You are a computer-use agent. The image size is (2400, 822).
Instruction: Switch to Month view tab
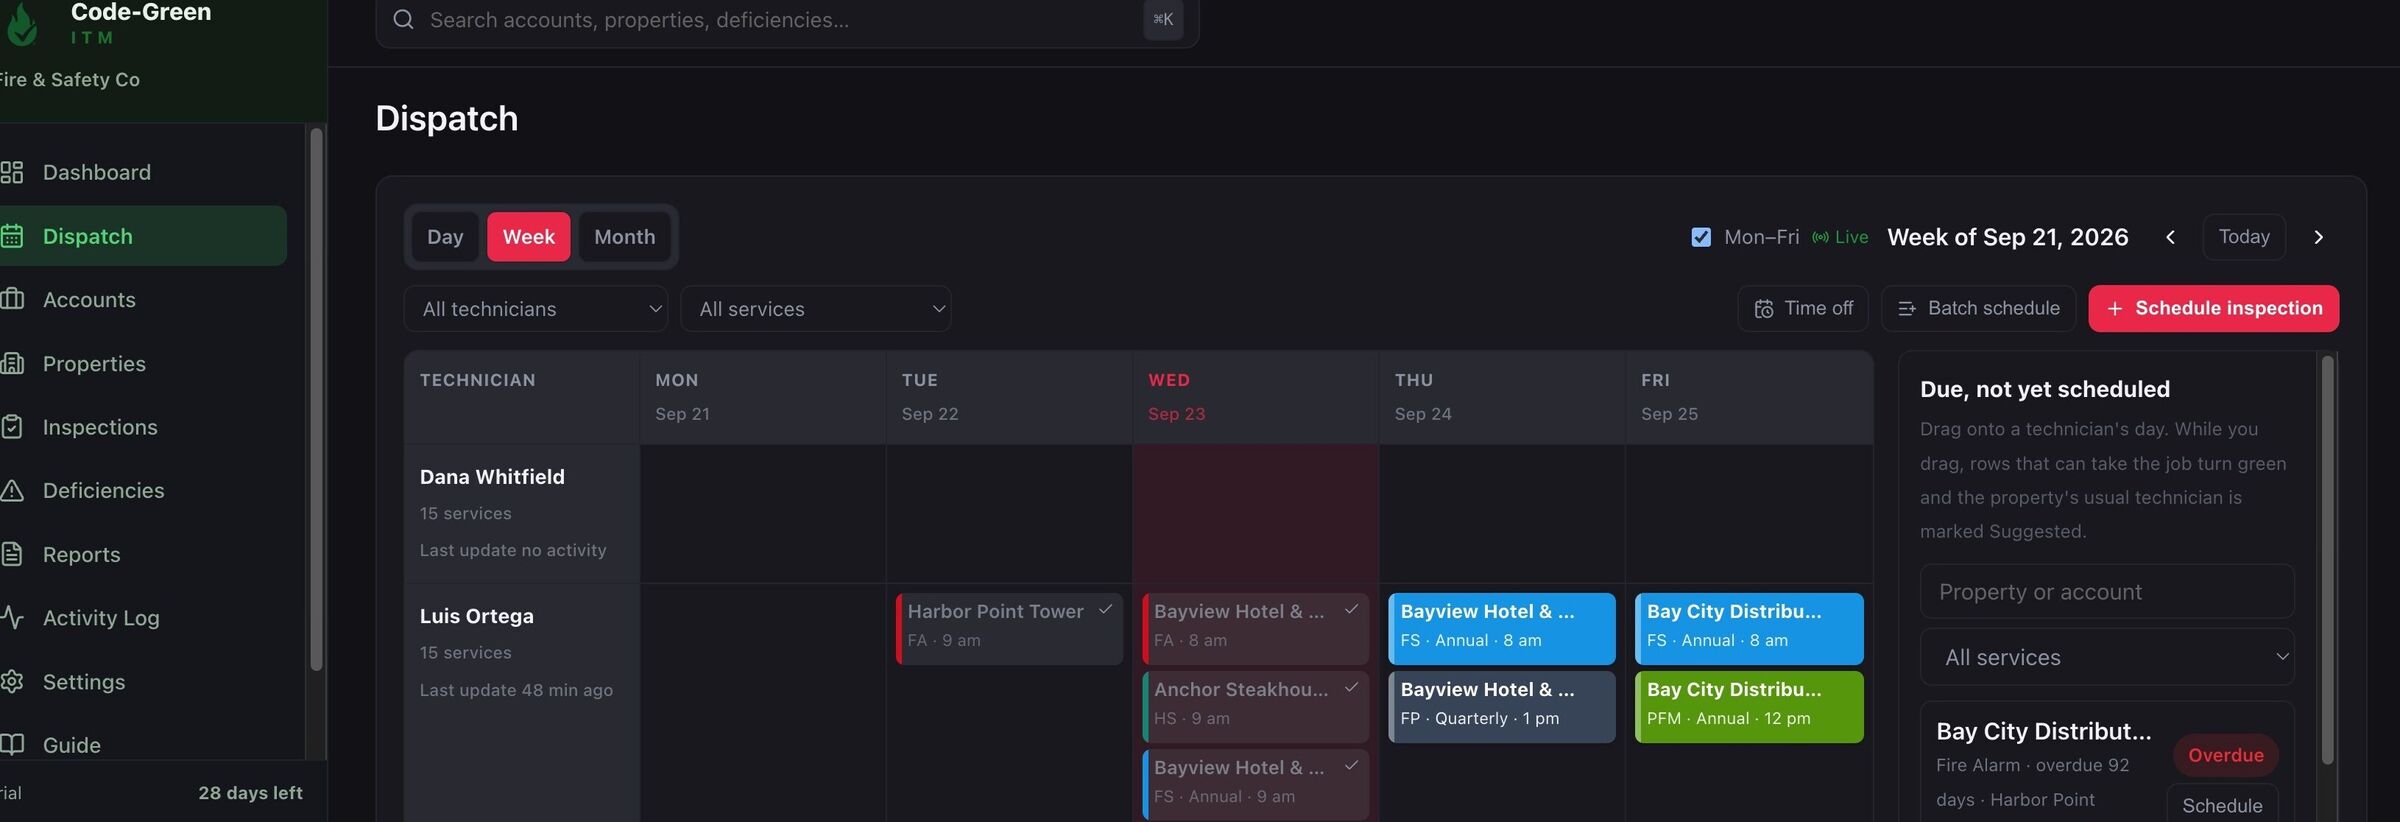pyautogui.click(x=625, y=237)
